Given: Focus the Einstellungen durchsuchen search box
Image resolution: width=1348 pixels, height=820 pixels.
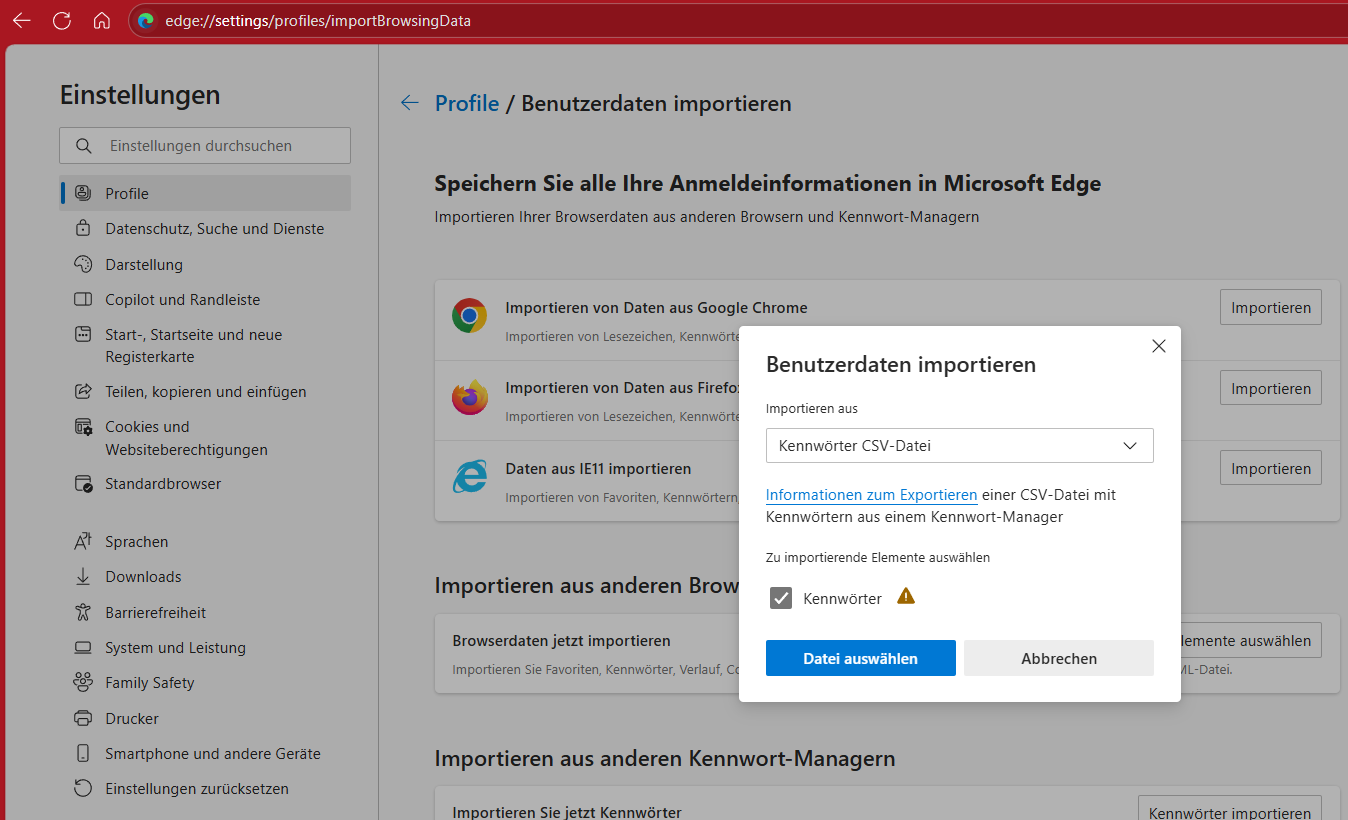Looking at the screenshot, I should pos(205,146).
